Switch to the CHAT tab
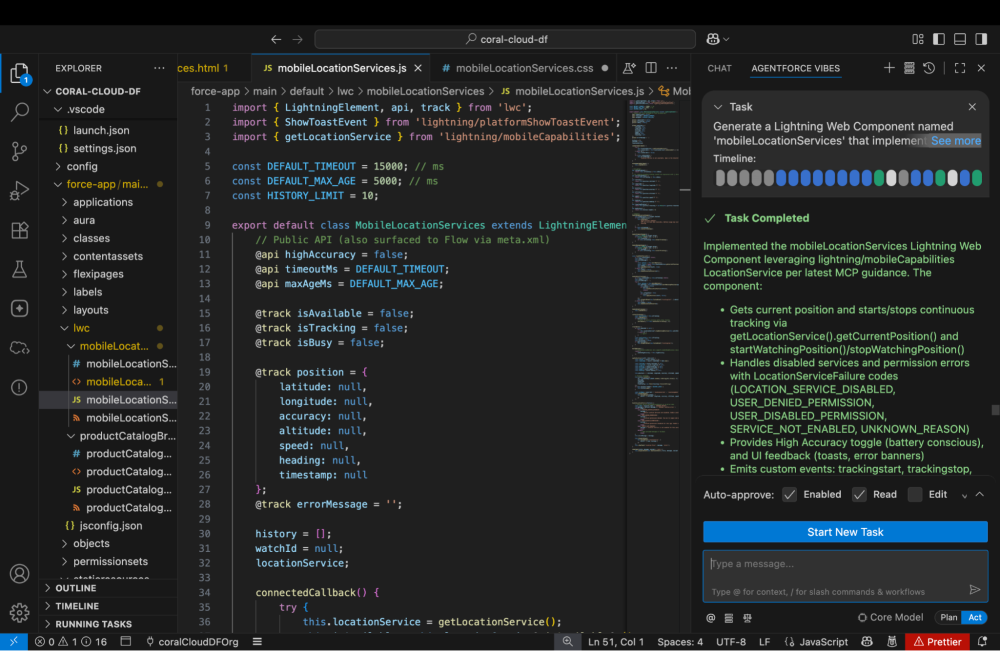This screenshot has height=651, width=1000. coord(718,68)
